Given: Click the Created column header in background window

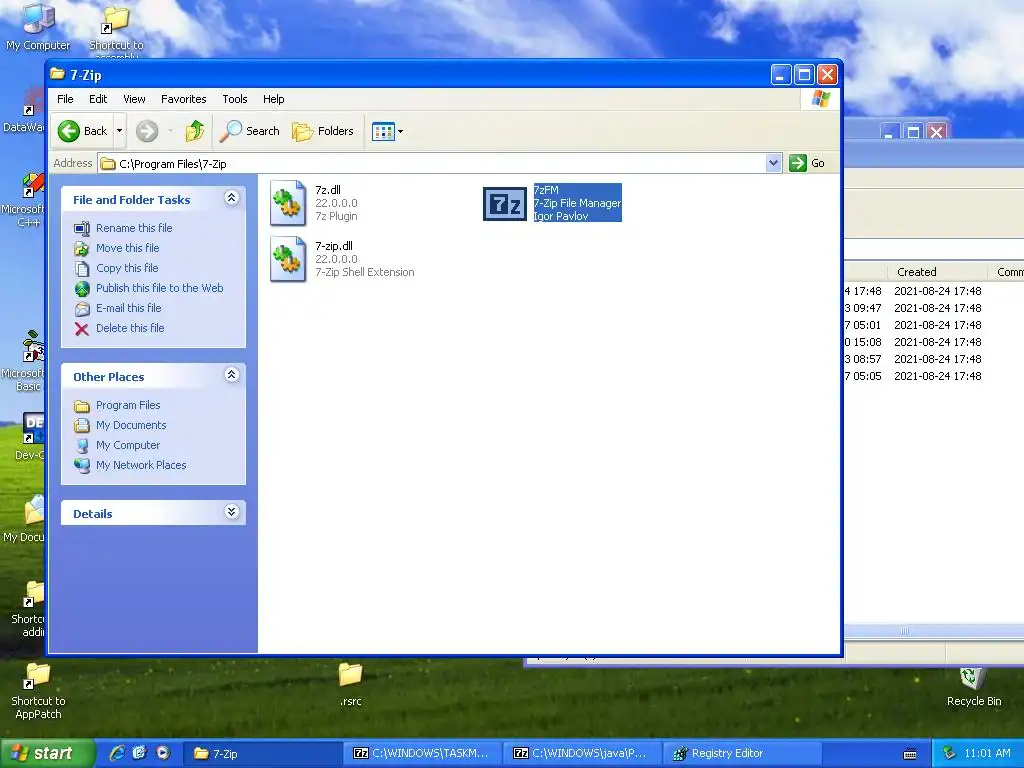Looking at the screenshot, I should (x=916, y=272).
